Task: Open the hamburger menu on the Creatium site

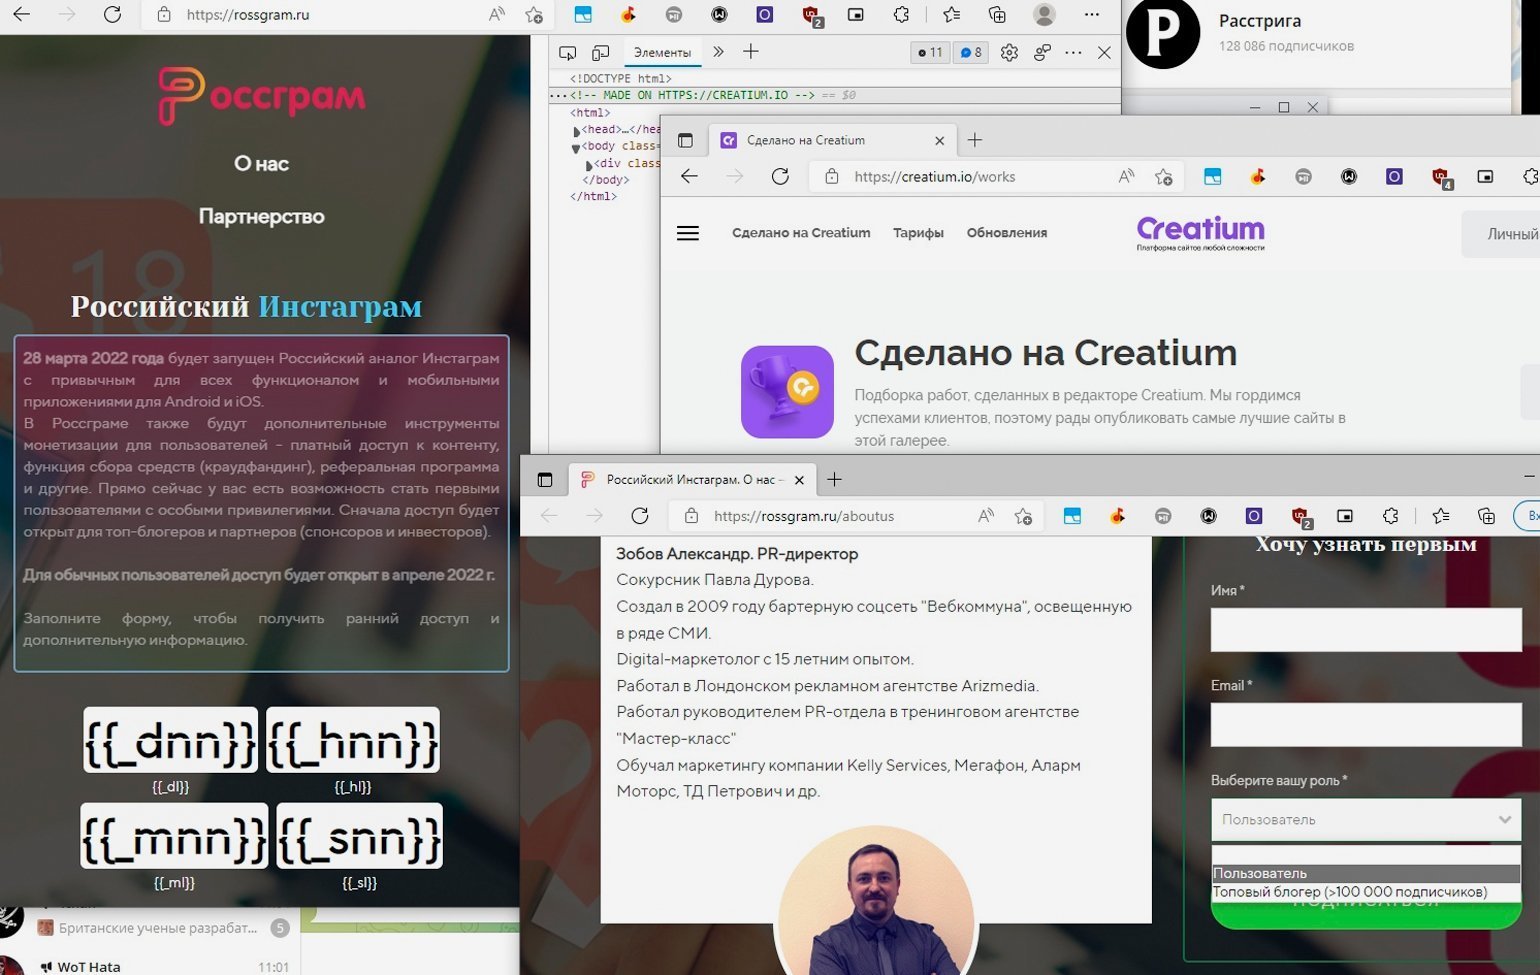Action: pos(688,233)
